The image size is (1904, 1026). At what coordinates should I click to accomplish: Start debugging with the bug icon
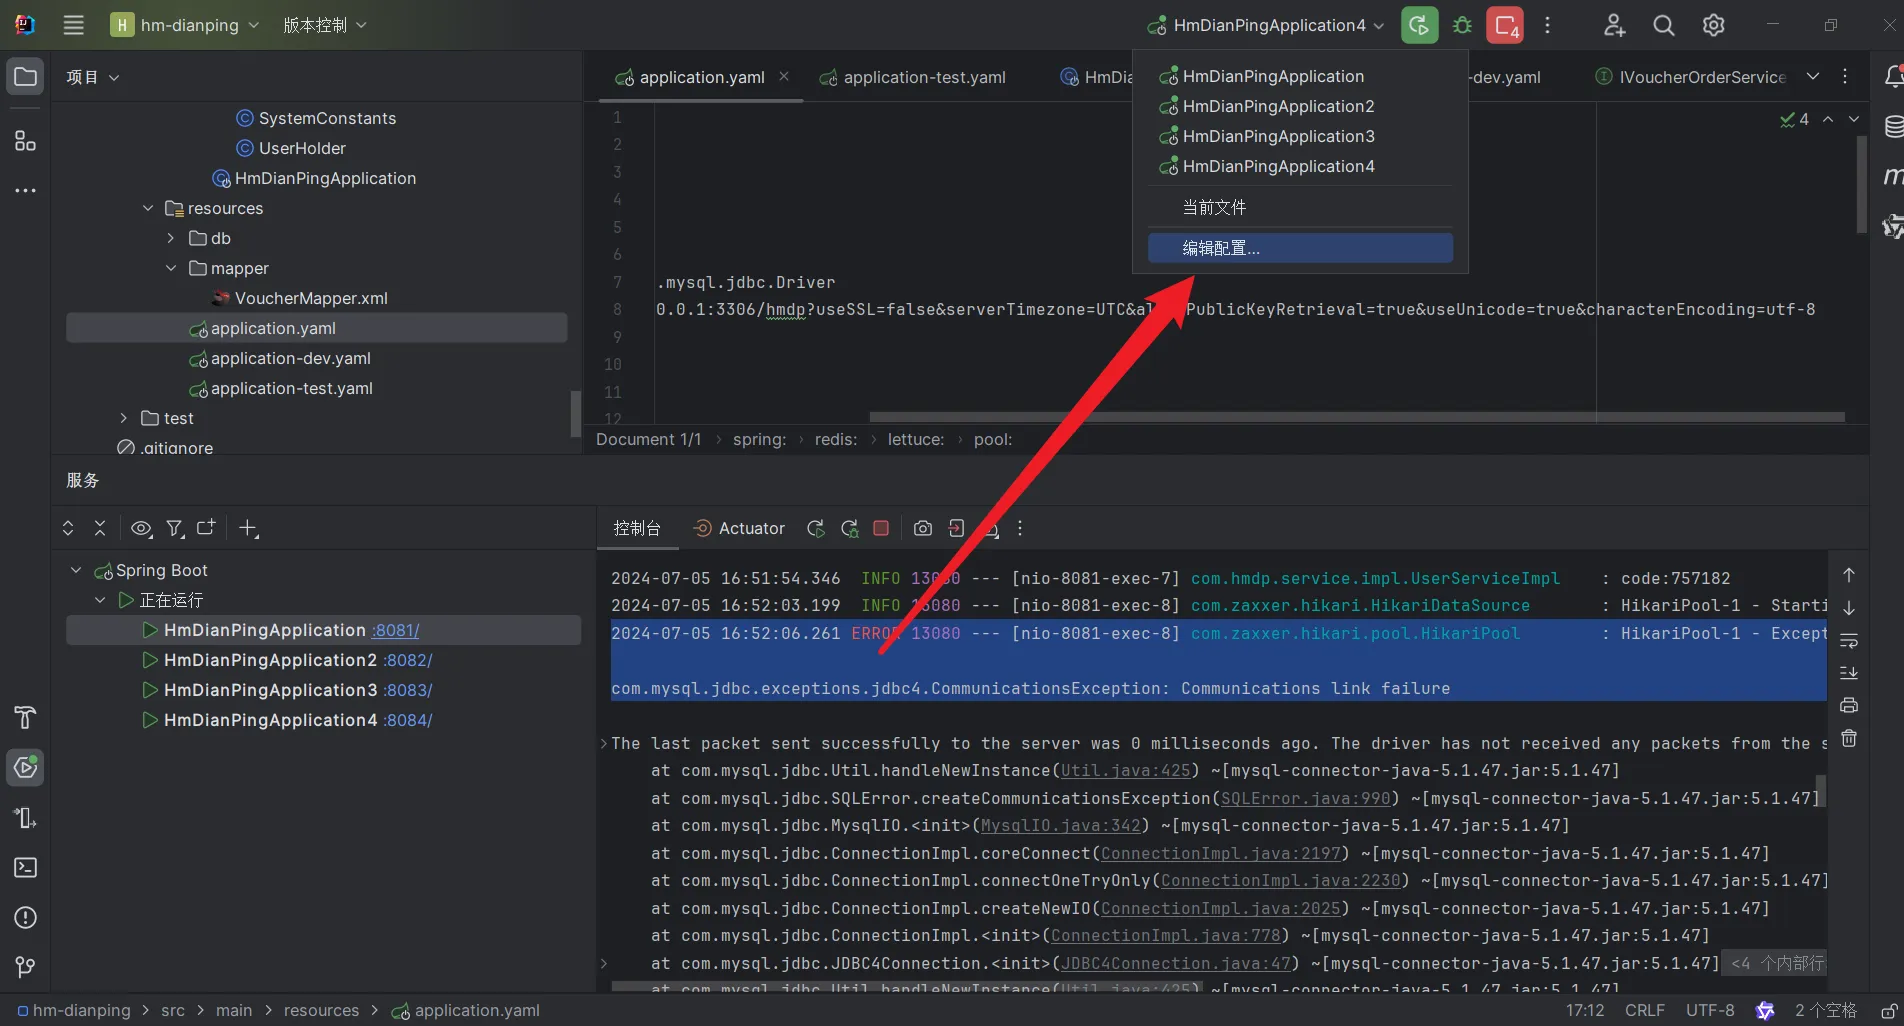(1462, 25)
